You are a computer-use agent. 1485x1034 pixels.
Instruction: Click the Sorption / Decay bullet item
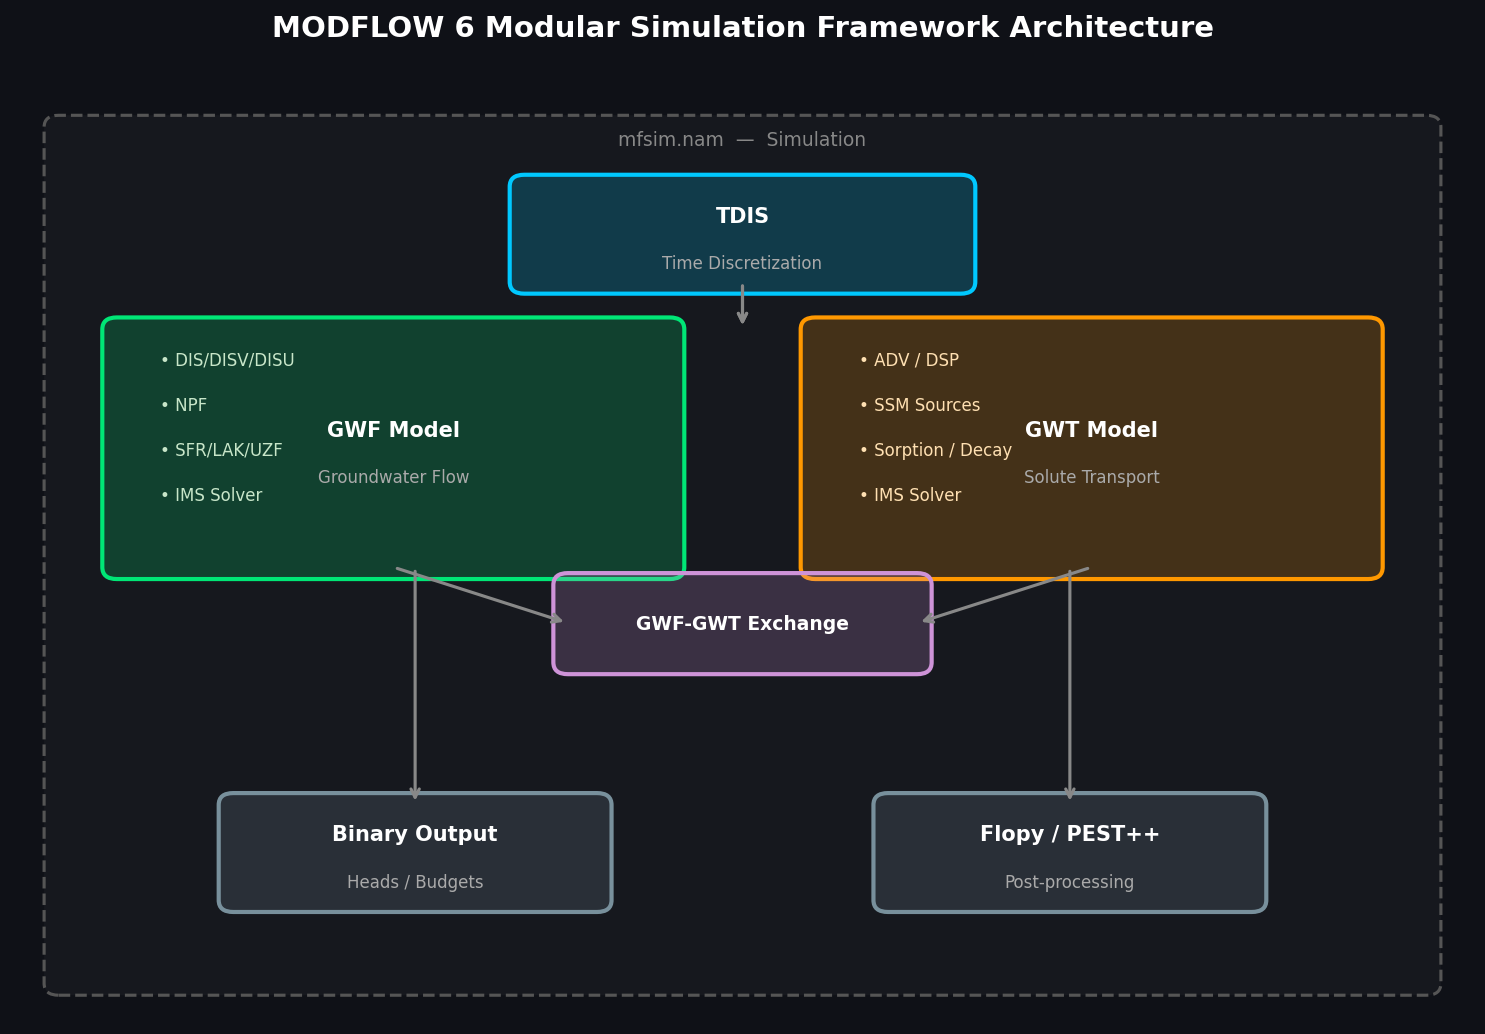coord(935,451)
